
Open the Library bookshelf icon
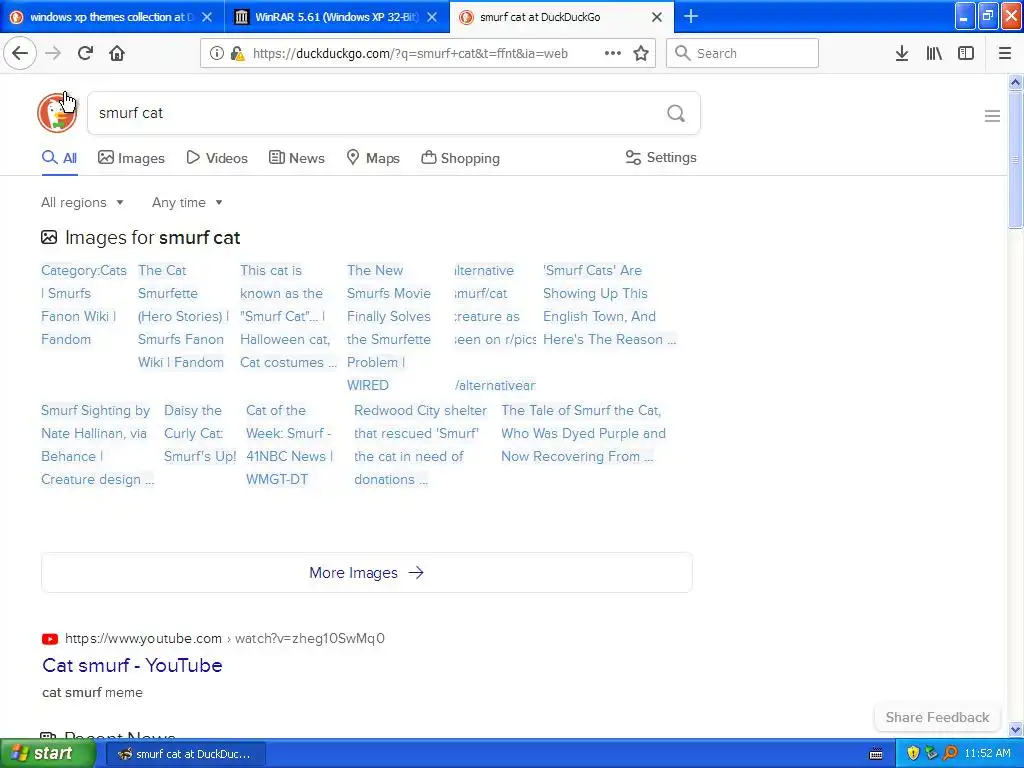click(x=934, y=53)
